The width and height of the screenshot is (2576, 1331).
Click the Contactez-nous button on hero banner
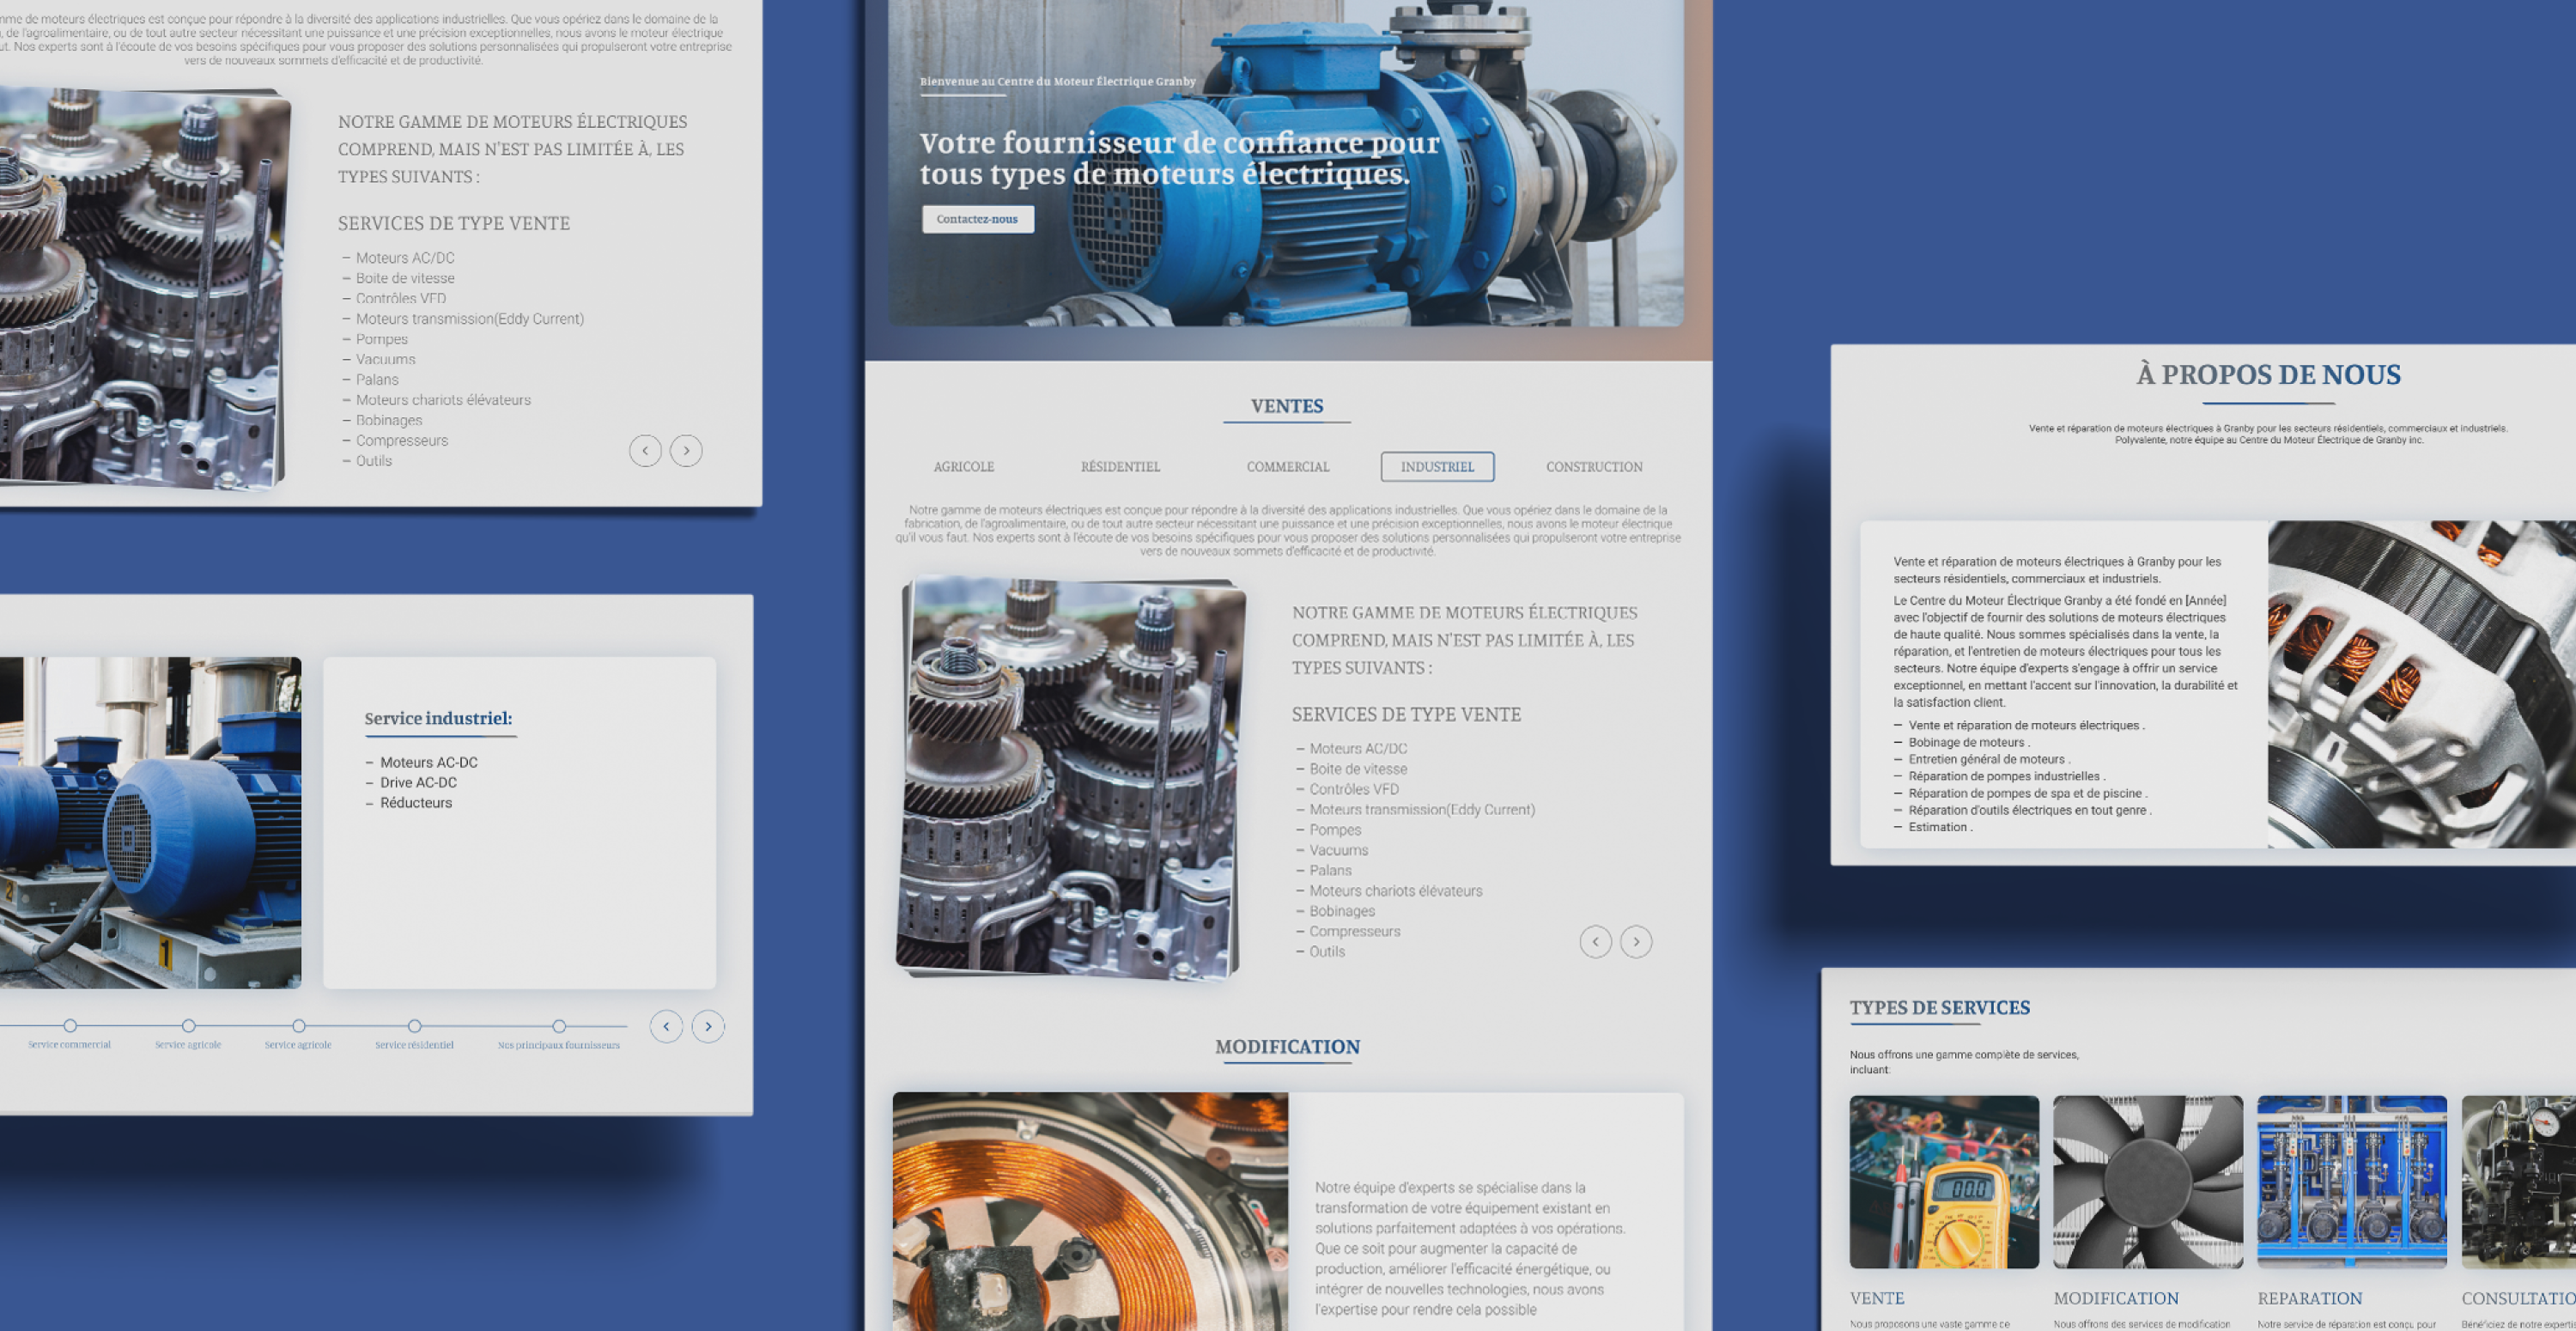point(977,219)
